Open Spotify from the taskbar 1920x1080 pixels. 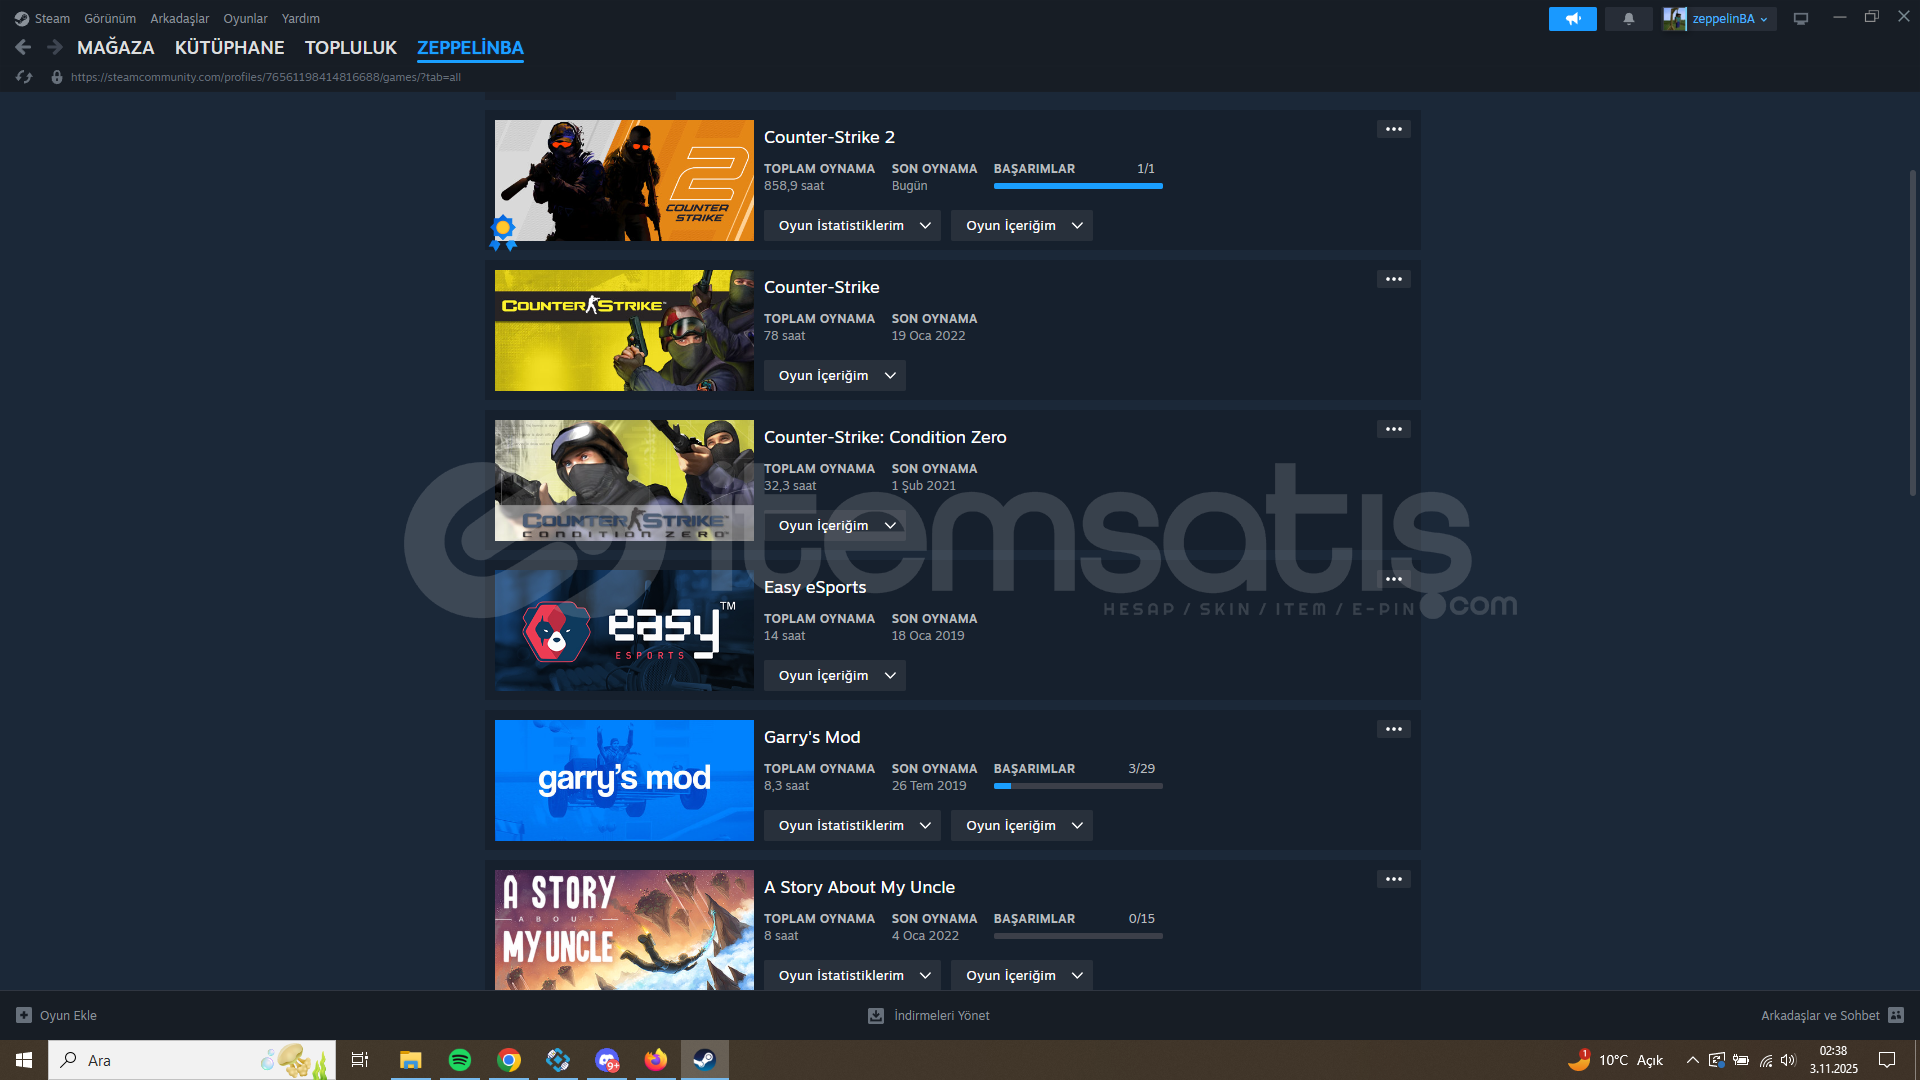(x=460, y=1060)
